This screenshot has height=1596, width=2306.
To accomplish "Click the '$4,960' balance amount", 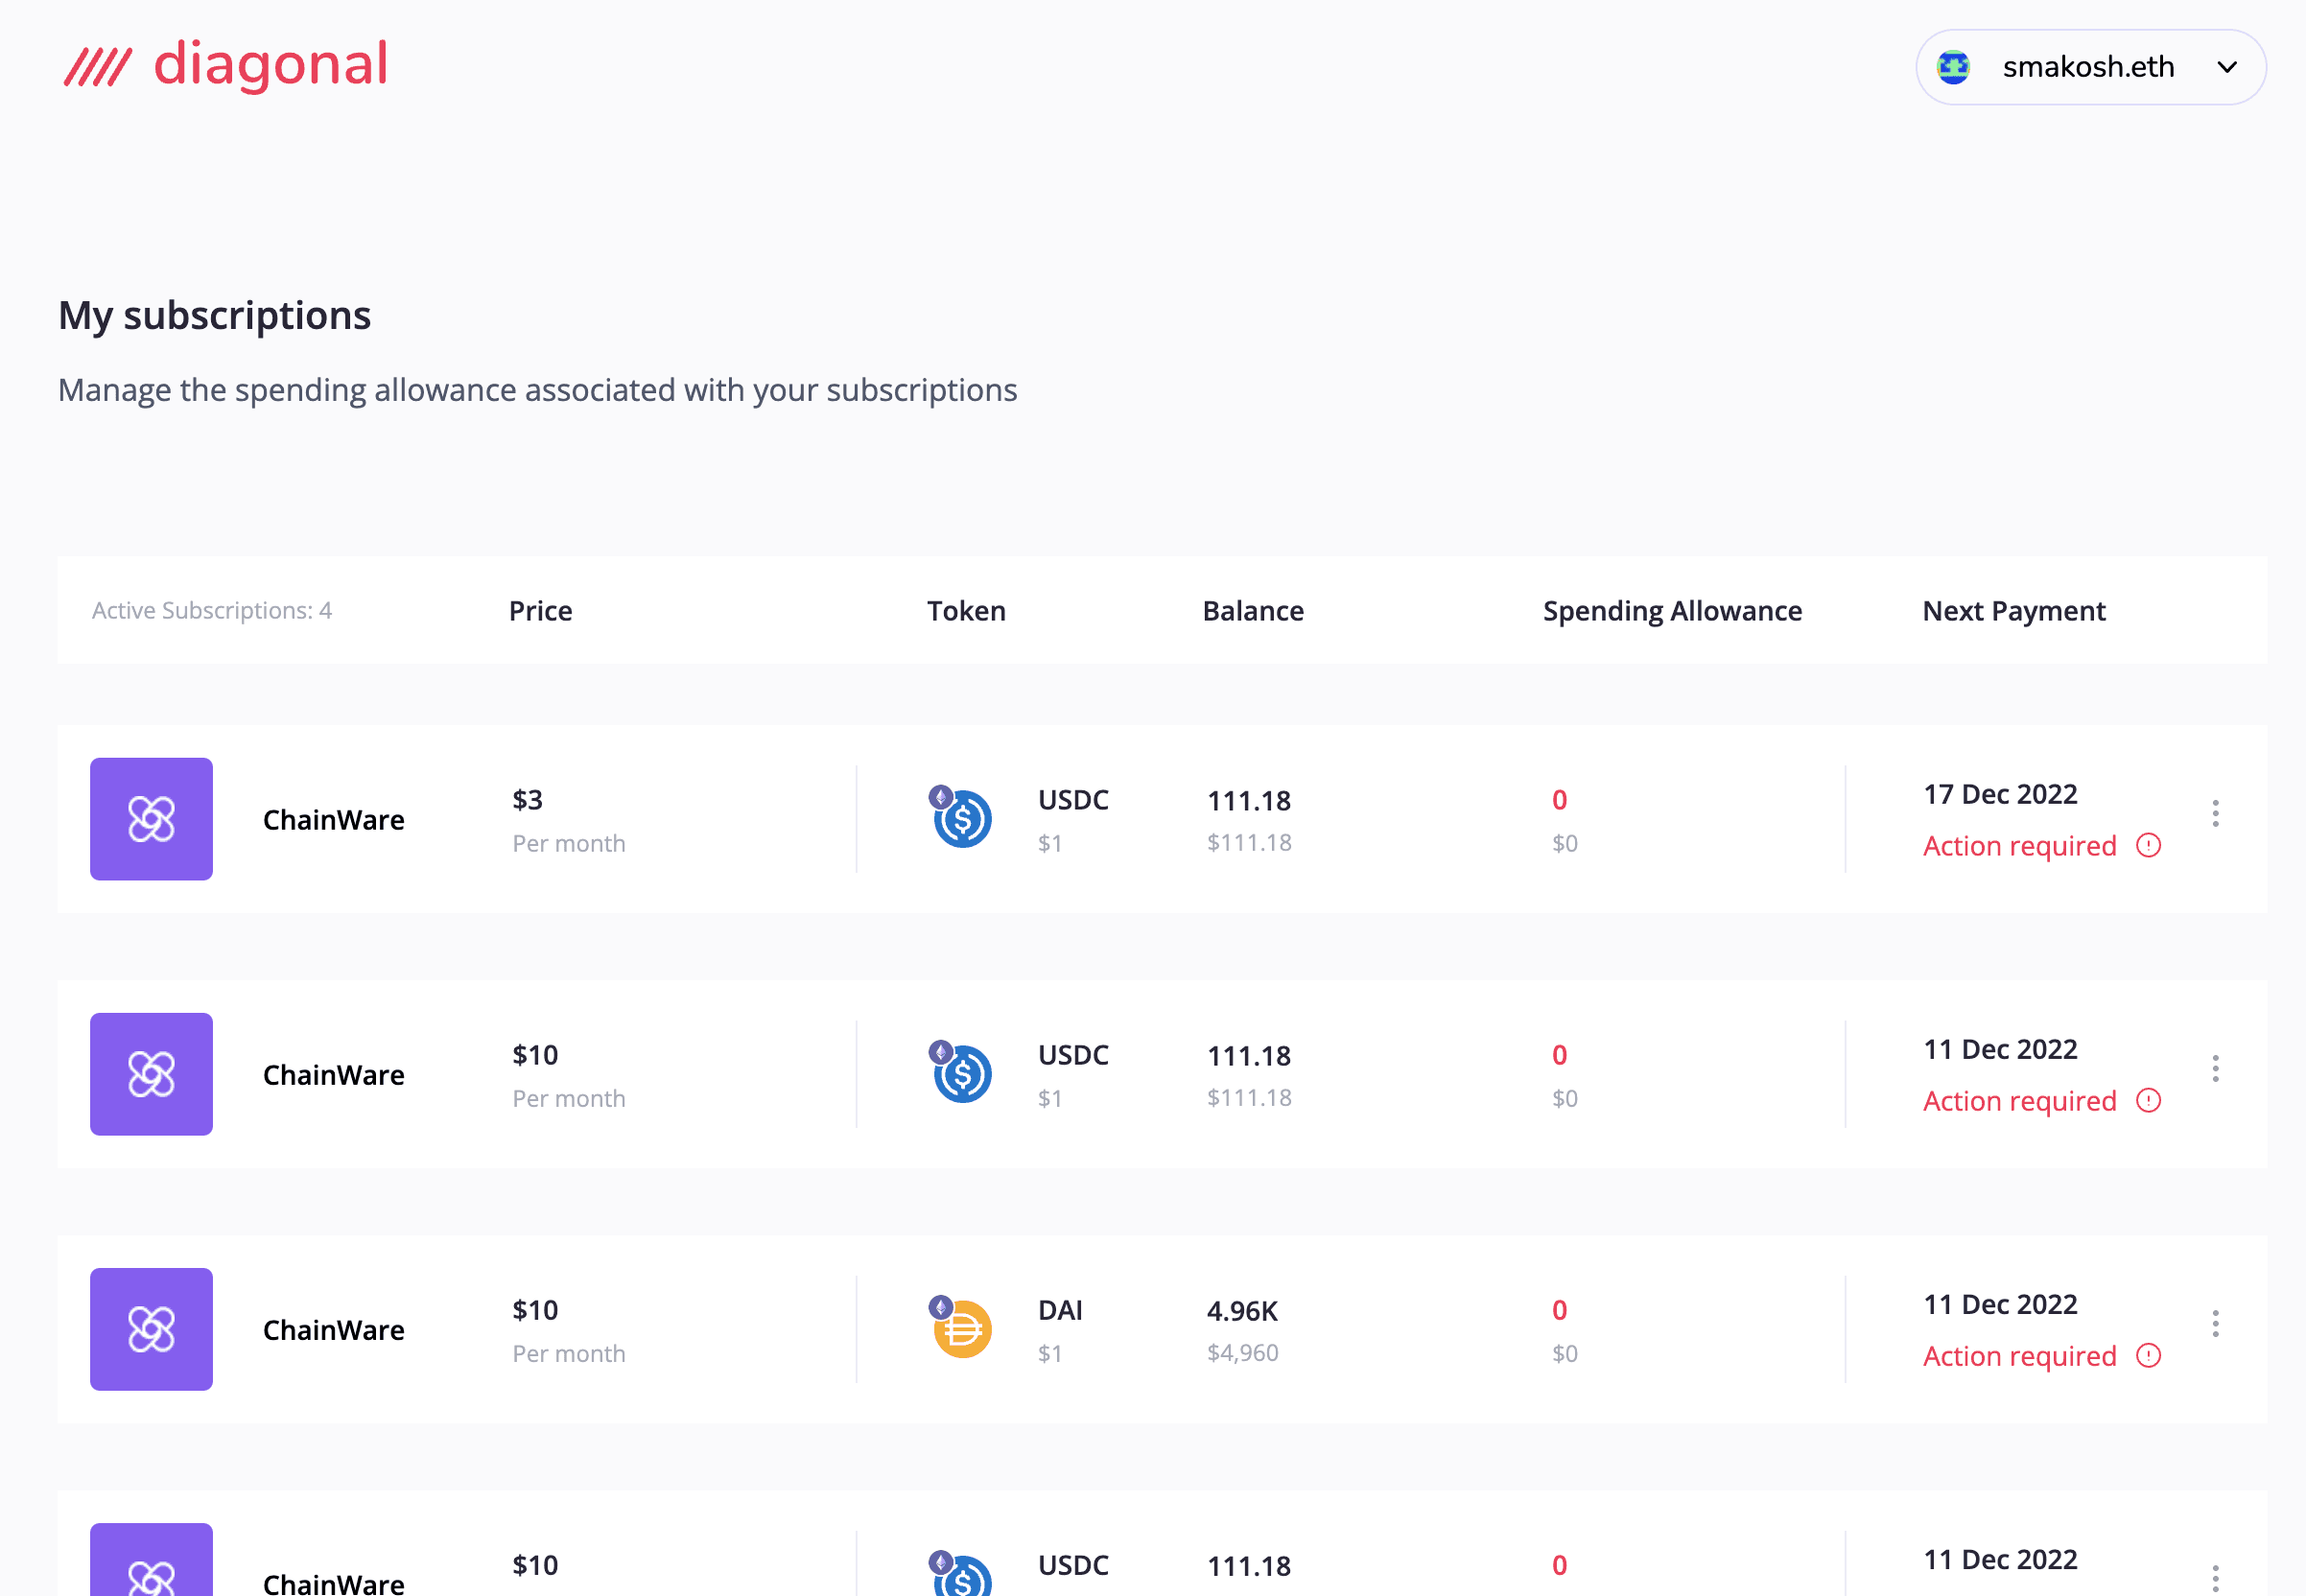I will (x=1243, y=1353).
